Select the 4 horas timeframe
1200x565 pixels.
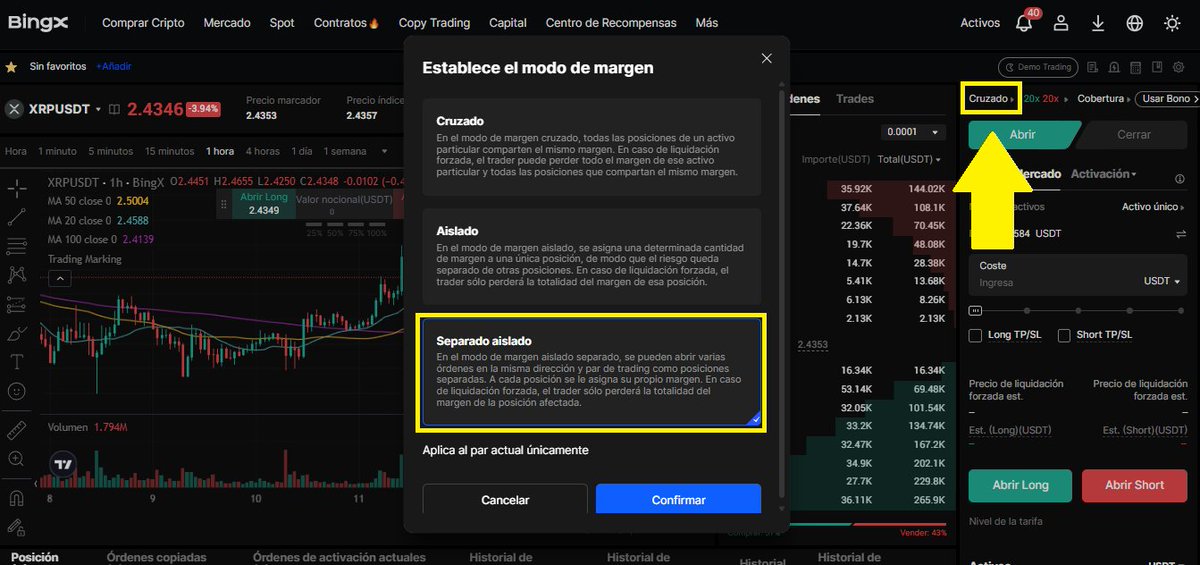point(263,151)
